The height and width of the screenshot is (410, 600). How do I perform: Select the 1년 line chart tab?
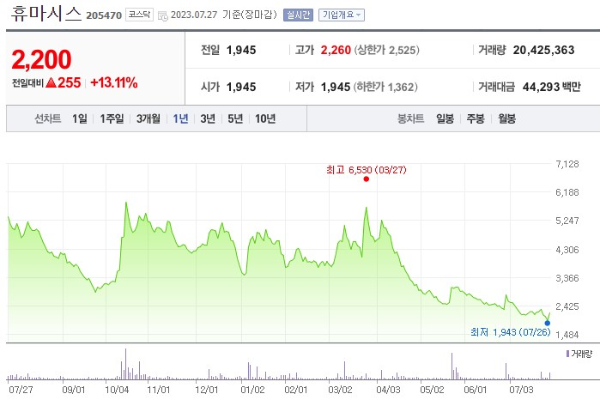point(180,119)
